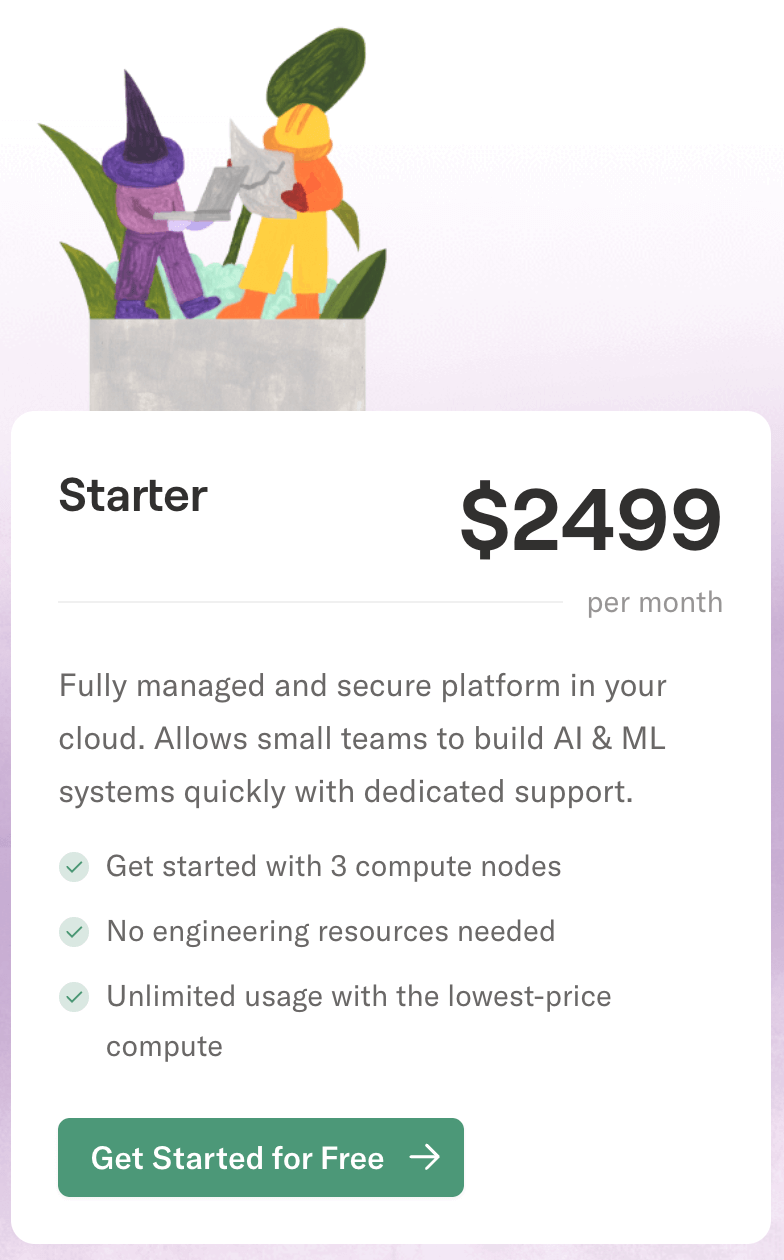
Task: Select the "Starter" plan heading
Action: 133,495
